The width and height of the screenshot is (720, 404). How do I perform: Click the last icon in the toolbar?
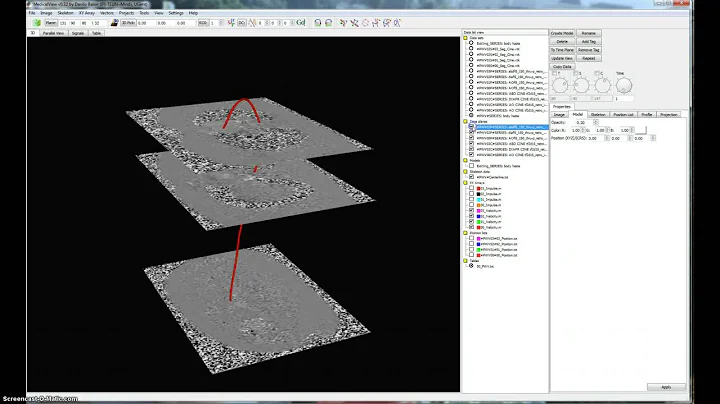point(397,23)
